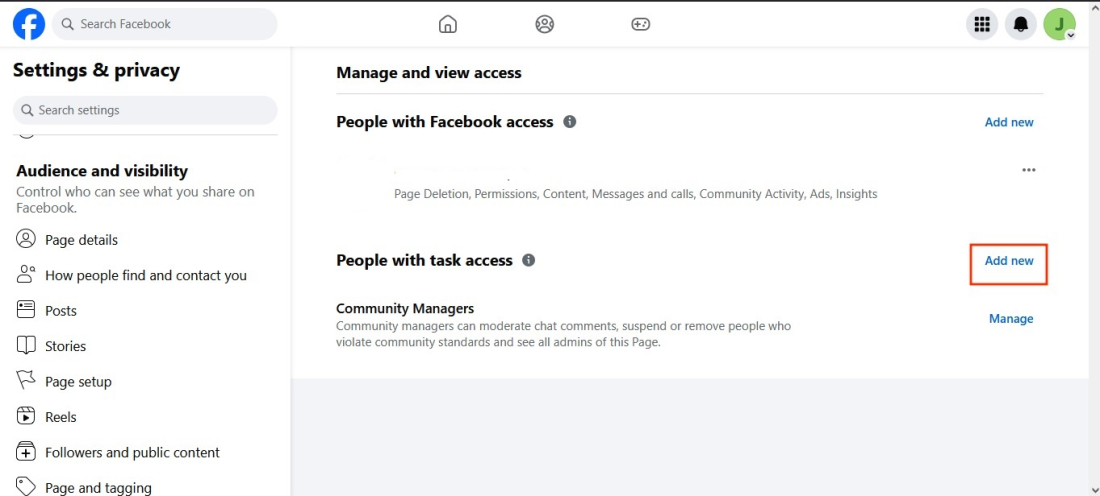Screen dimensions: 1100x496
Task: Open the Groups icon in top bar
Action: (544, 24)
